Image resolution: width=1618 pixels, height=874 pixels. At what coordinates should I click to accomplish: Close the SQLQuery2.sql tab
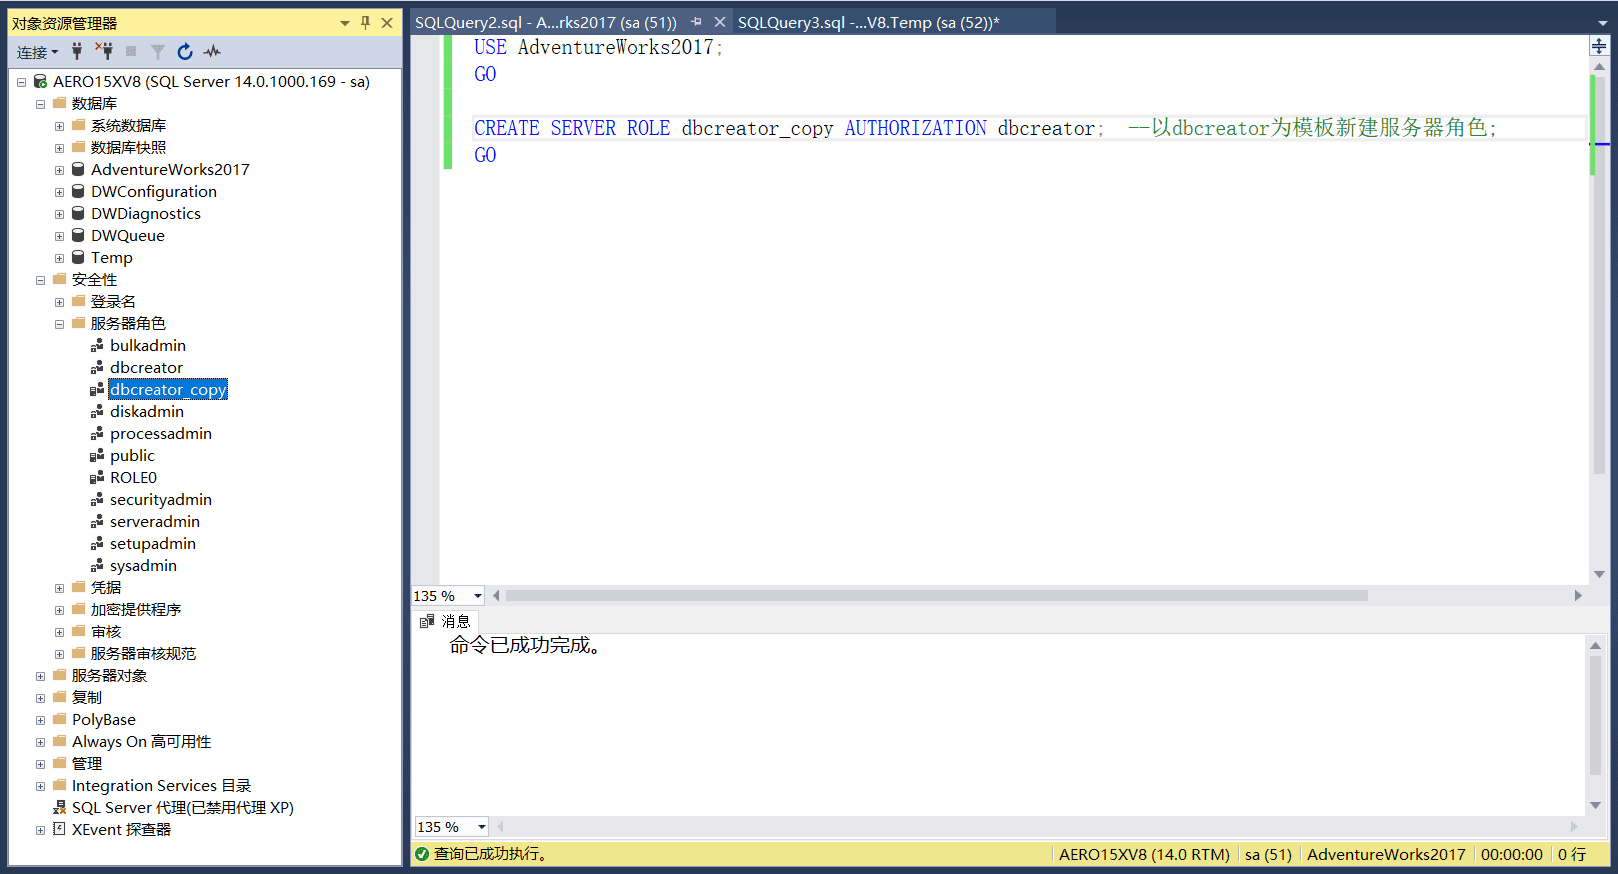719,22
